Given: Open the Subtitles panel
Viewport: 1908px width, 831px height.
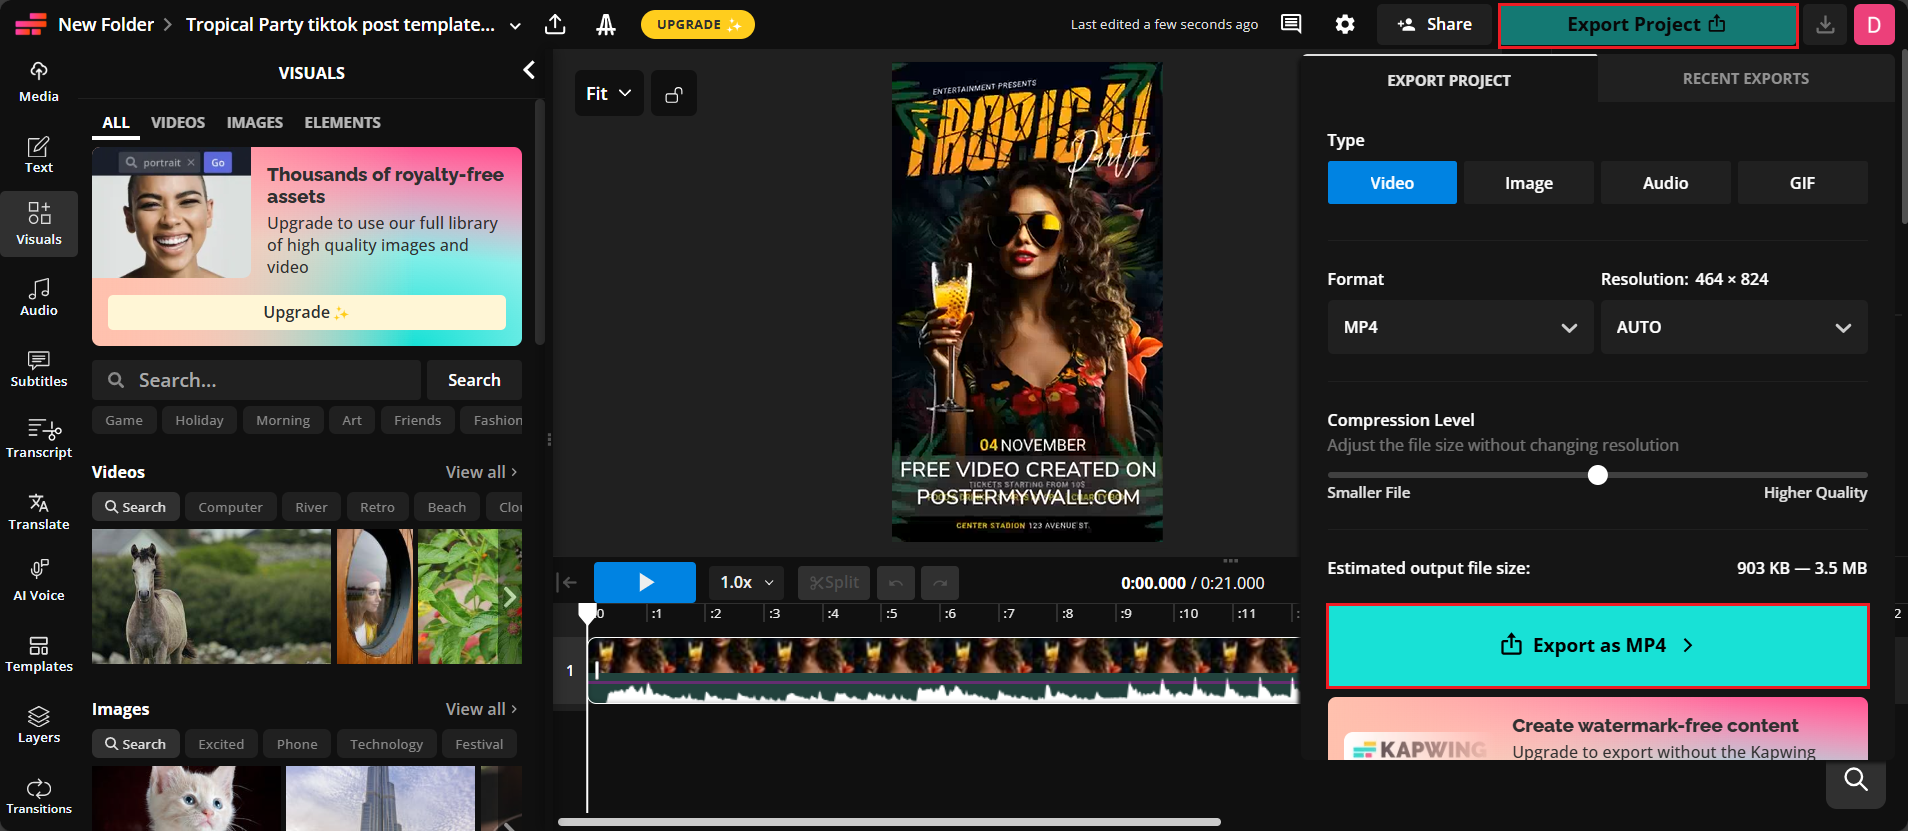Looking at the screenshot, I should click(39, 368).
